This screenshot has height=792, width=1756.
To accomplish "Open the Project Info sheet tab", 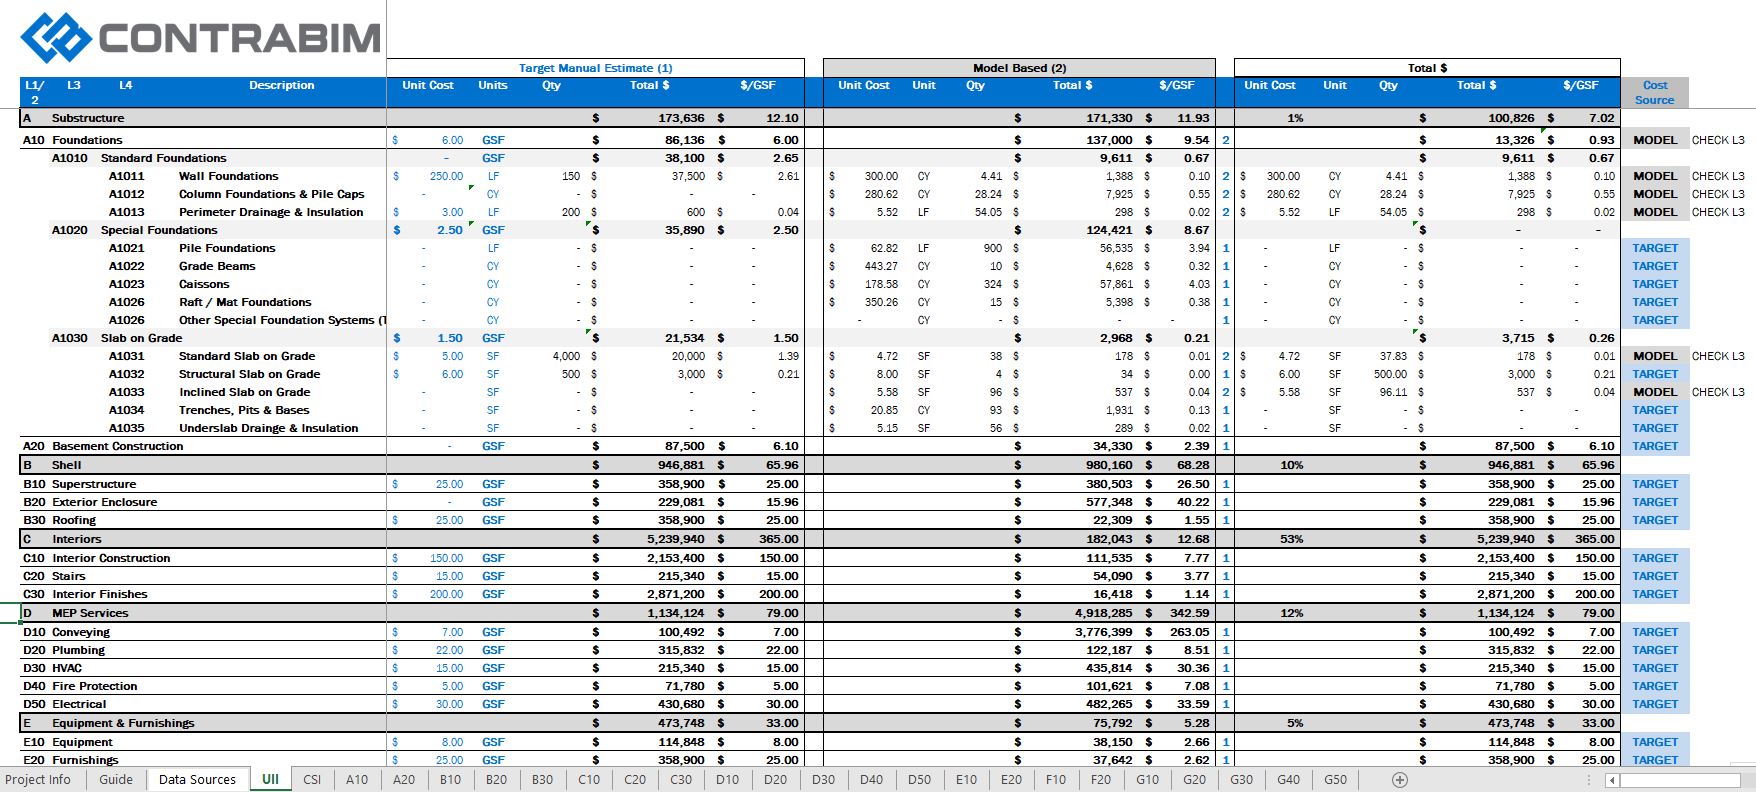I will 38,780.
